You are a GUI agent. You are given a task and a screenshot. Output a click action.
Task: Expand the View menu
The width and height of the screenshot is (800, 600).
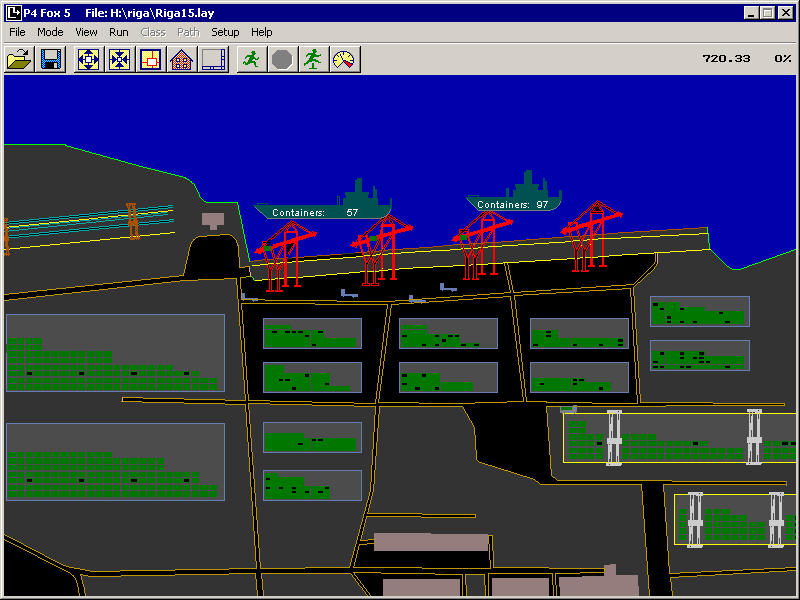(x=86, y=32)
